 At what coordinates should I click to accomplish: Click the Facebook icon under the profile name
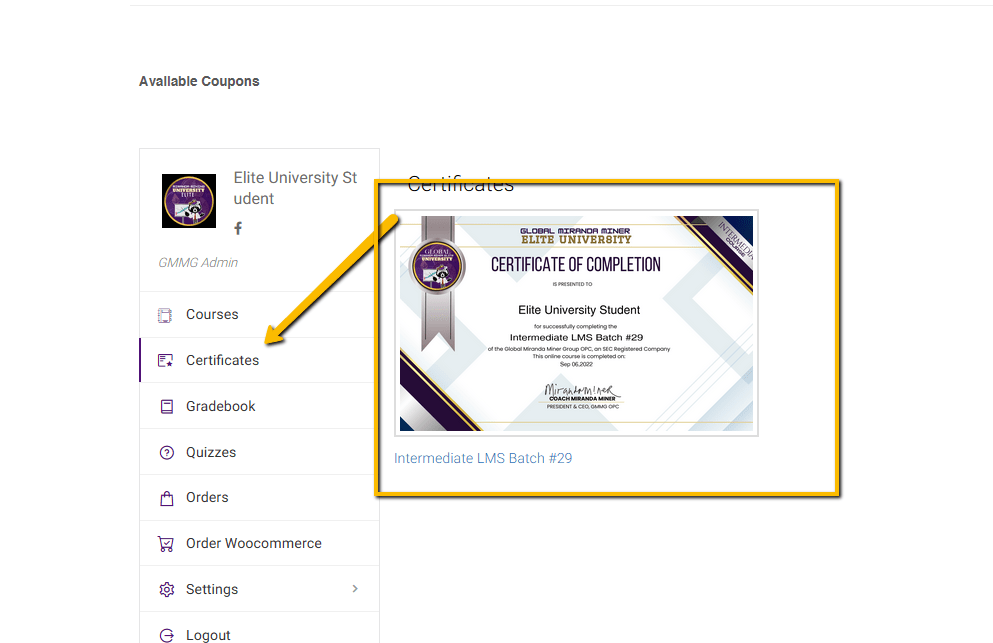point(238,229)
